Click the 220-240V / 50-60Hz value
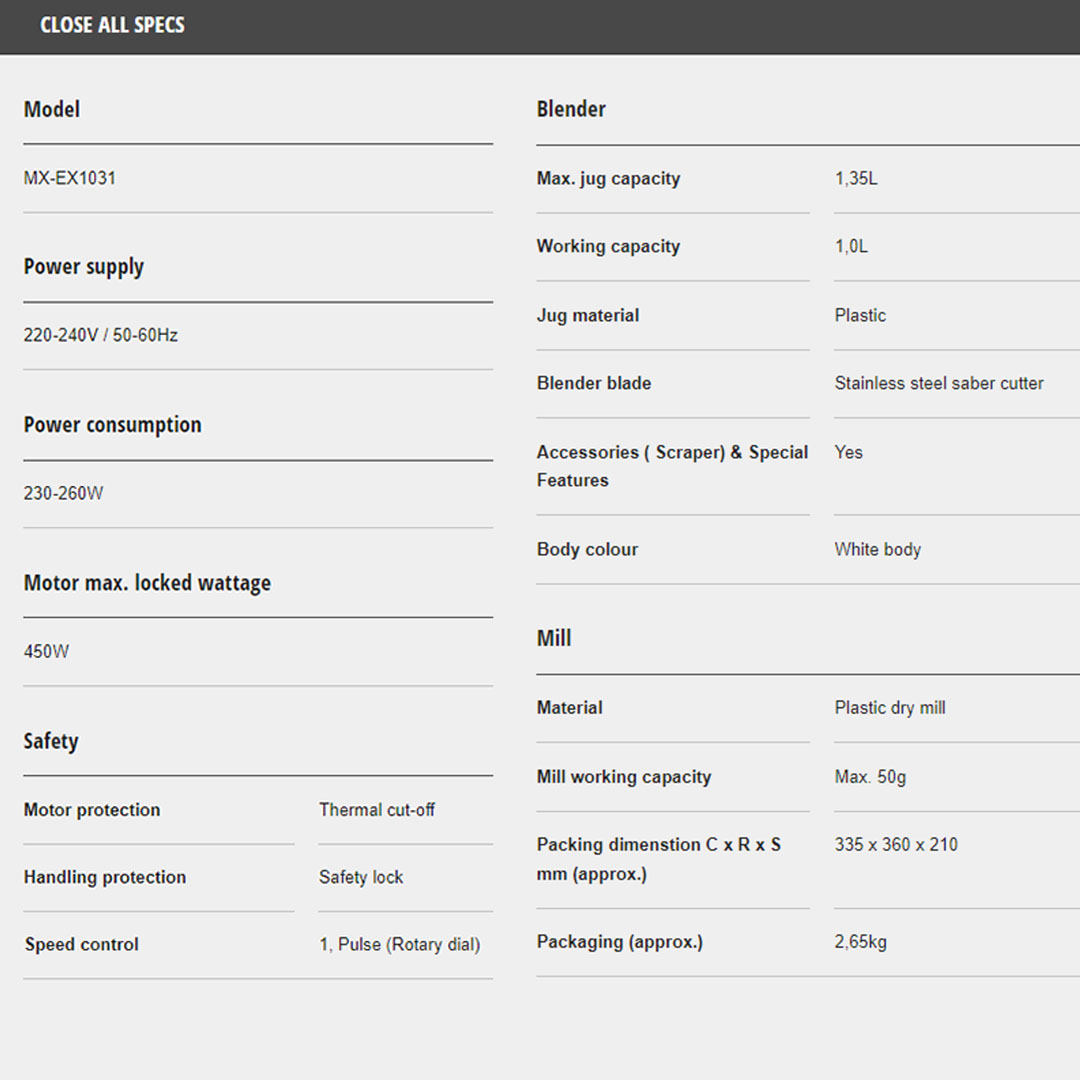 point(101,335)
